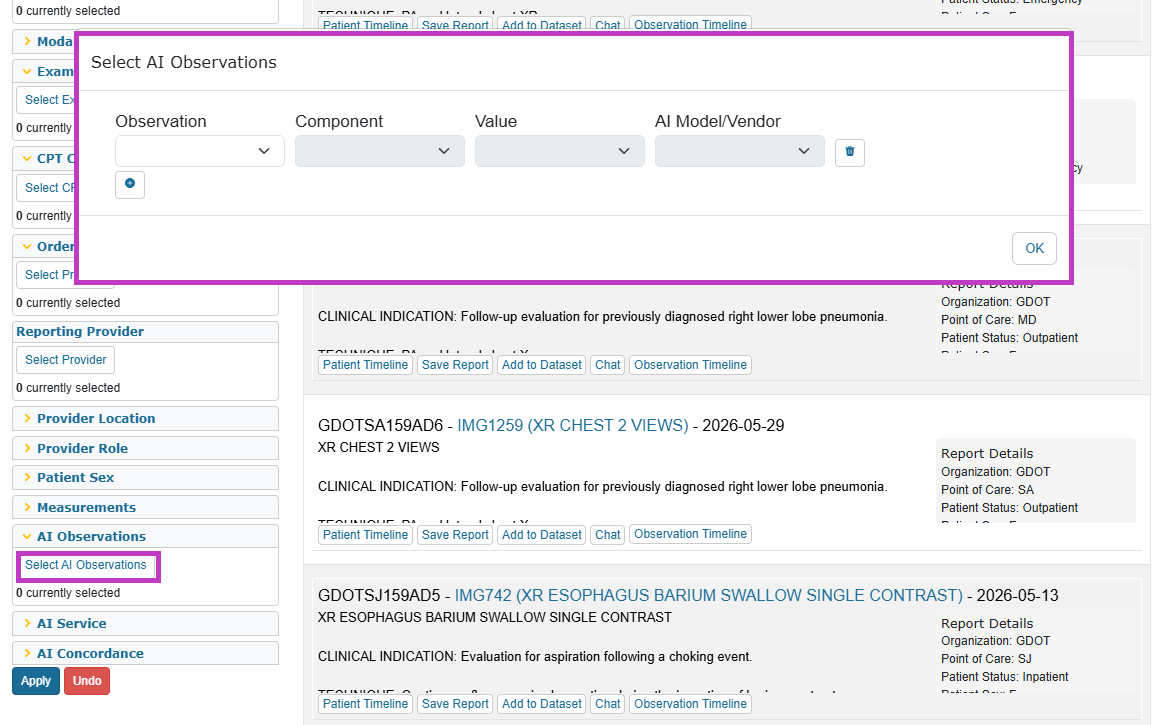Open Observation Timeline for Point of Care MD report
This screenshot has height=725, width=1158.
pyautogui.click(x=691, y=365)
